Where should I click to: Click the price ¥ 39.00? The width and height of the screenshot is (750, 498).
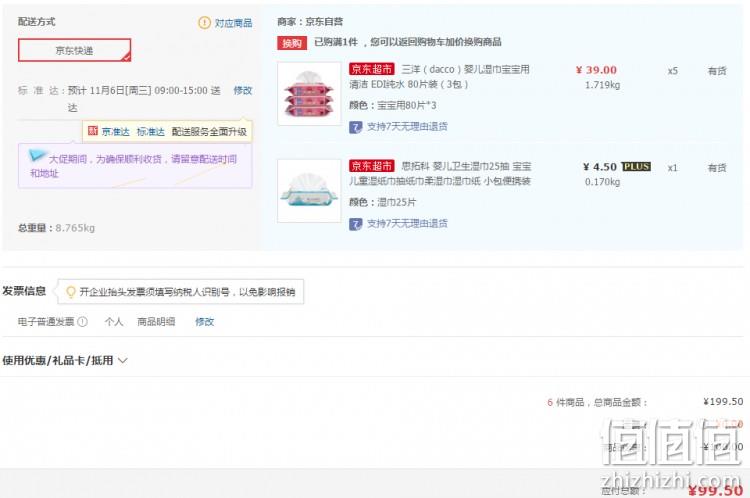tap(596, 70)
